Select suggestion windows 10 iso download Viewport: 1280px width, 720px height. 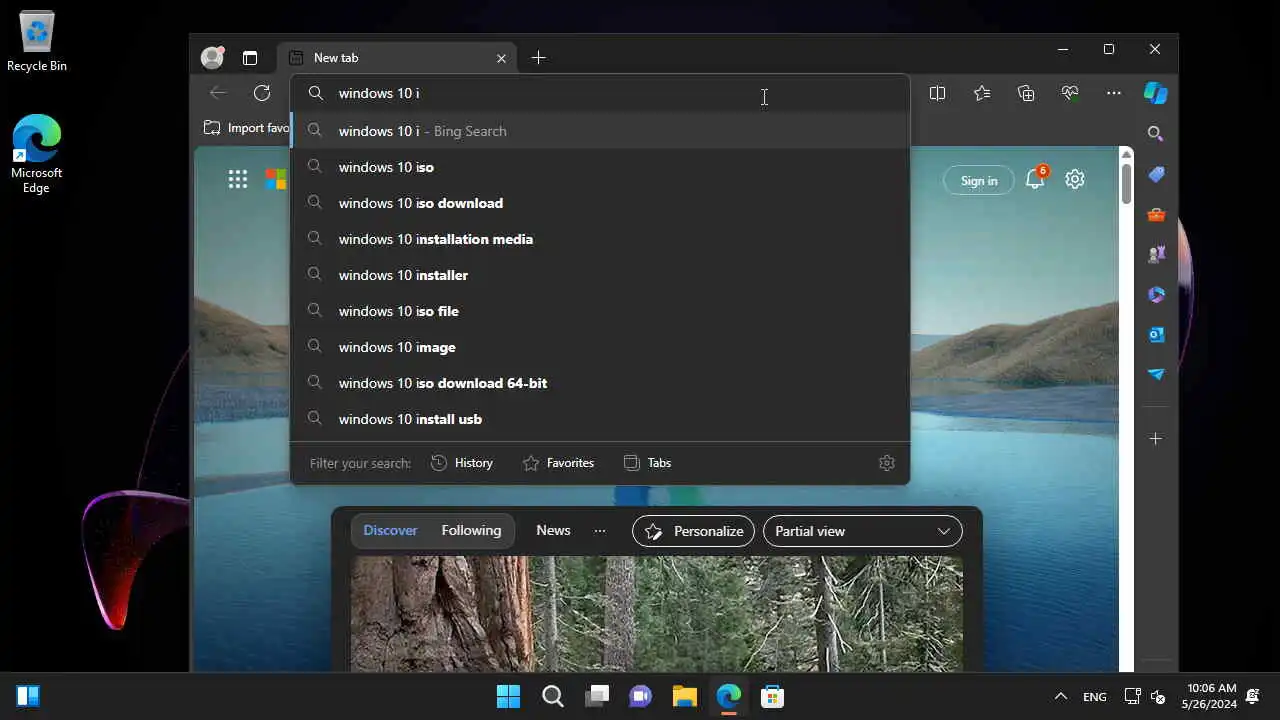click(x=600, y=203)
